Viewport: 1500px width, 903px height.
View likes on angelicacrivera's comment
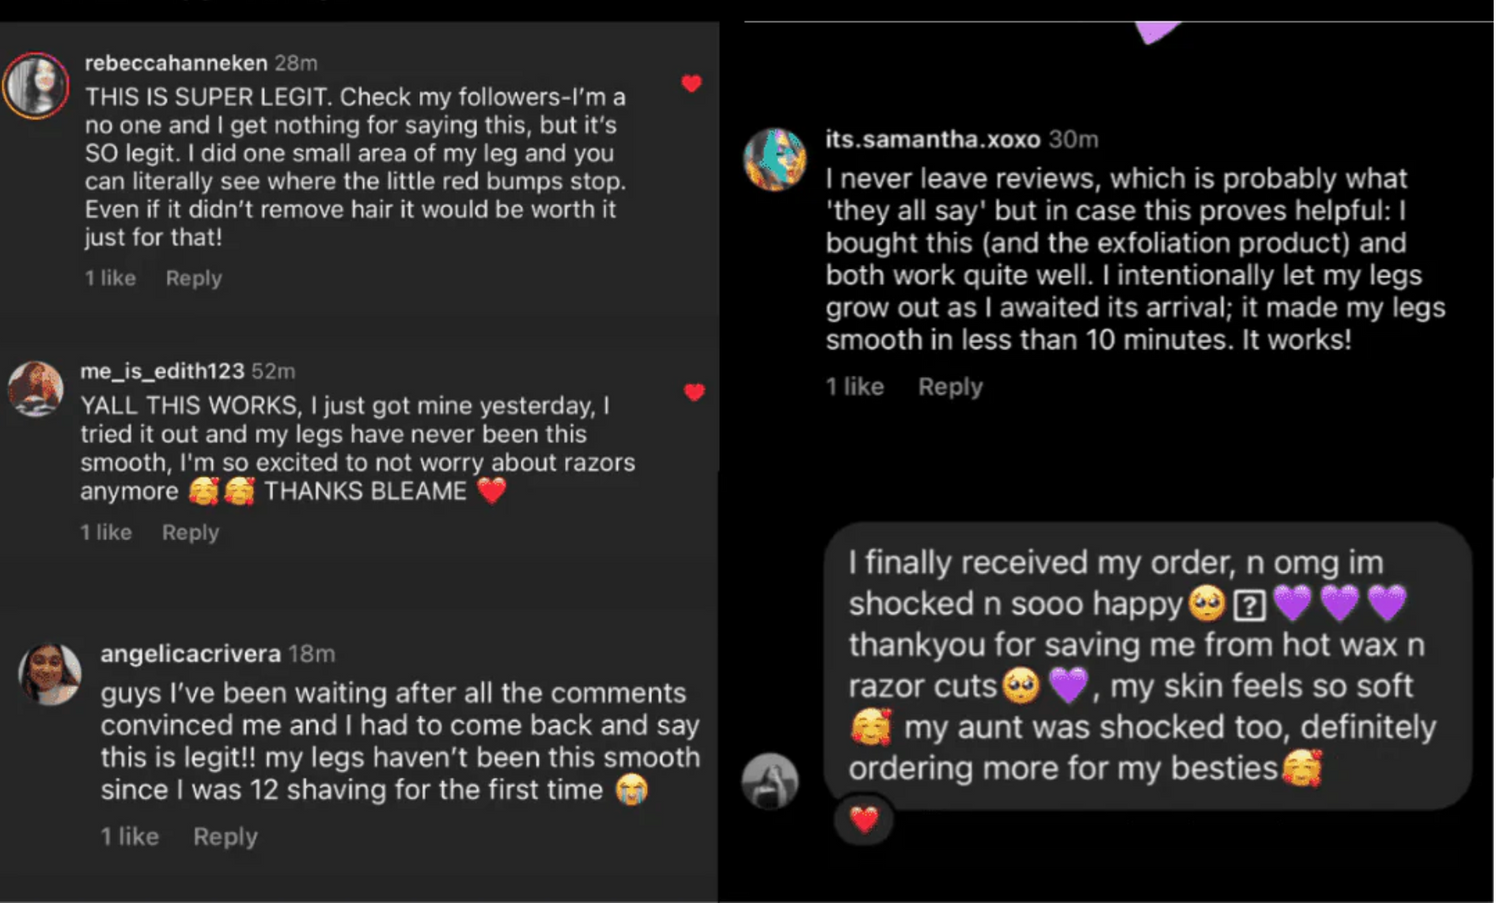(x=129, y=836)
